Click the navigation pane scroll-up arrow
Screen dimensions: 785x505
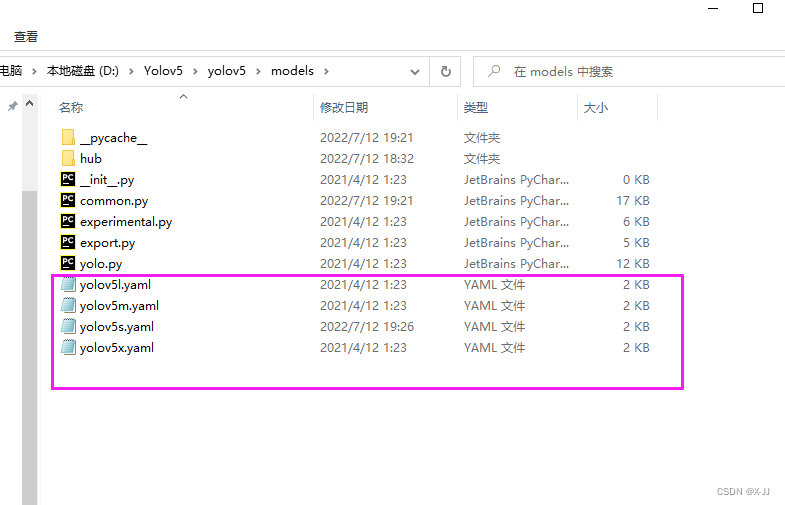tap(30, 104)
